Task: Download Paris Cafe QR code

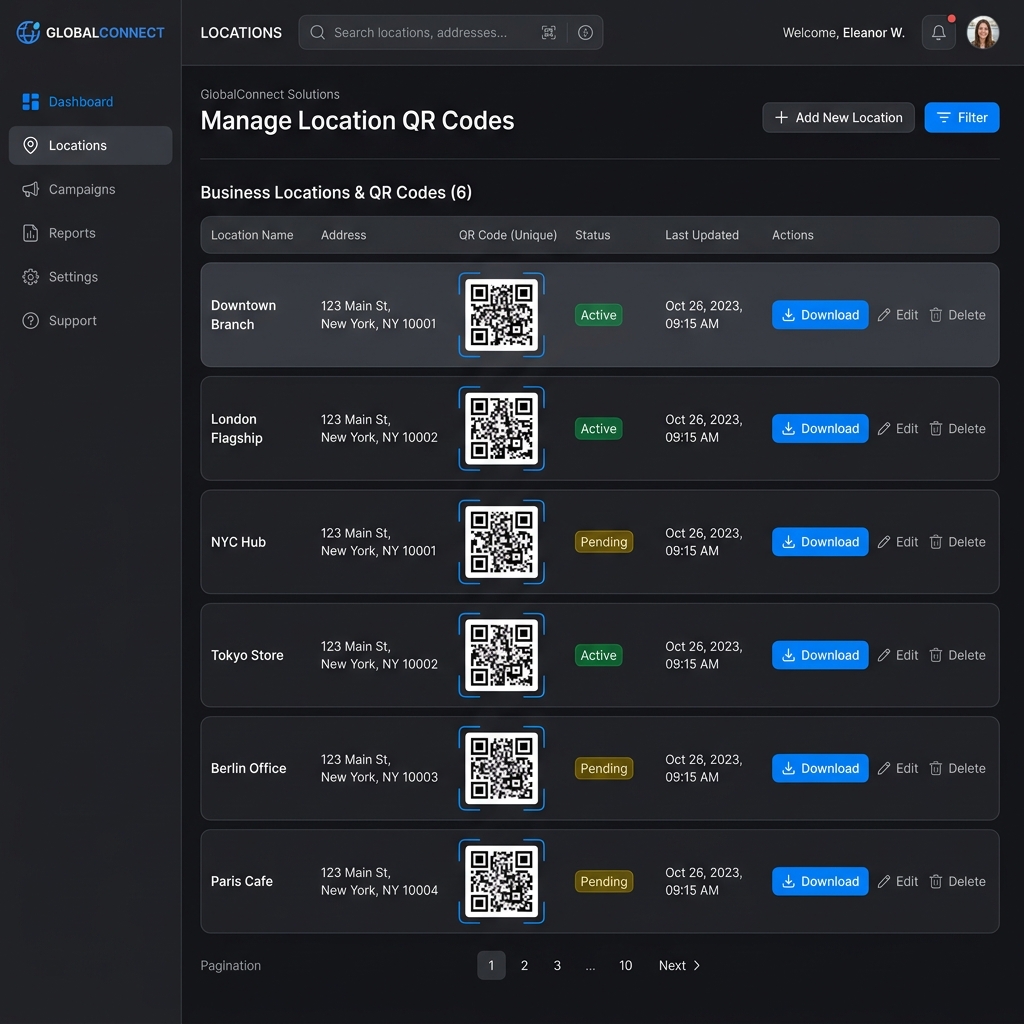Action: tap(820, 882)
